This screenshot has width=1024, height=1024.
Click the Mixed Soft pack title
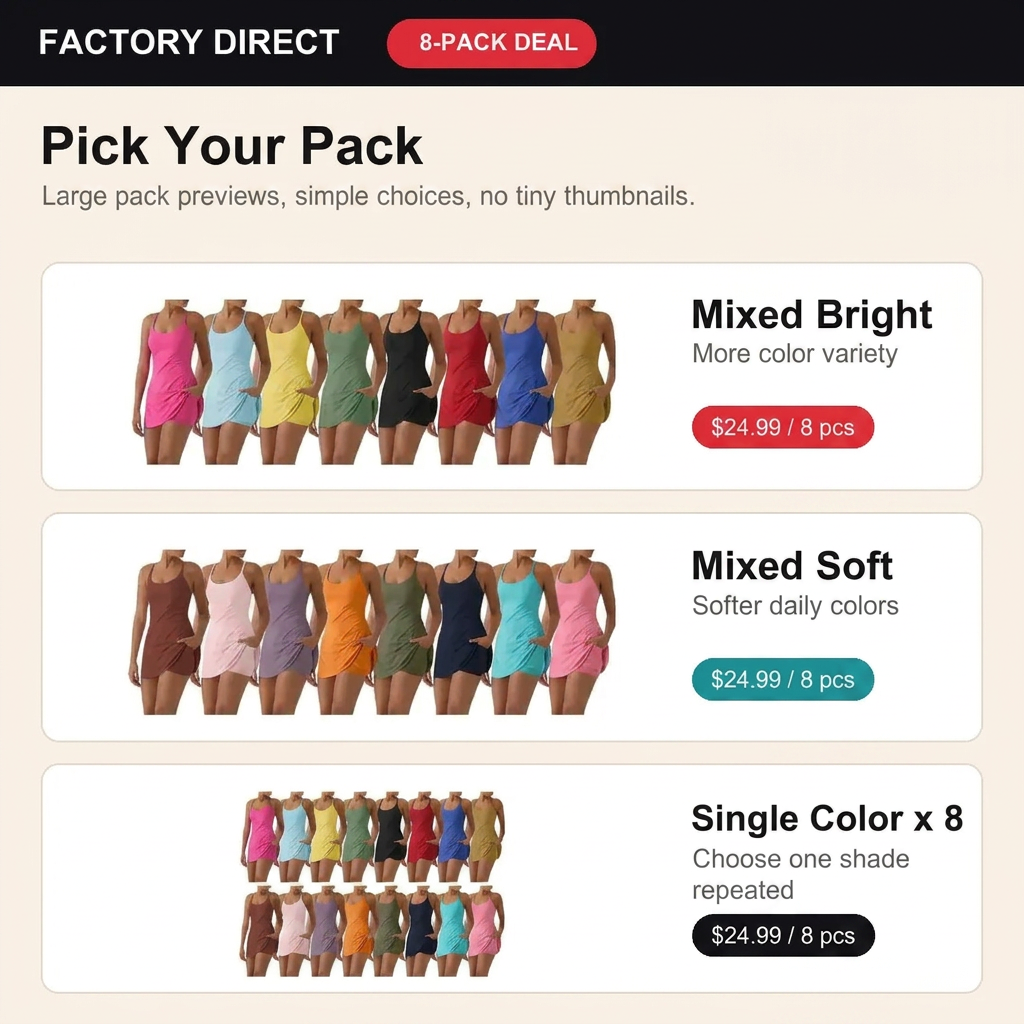pos(792,566)
